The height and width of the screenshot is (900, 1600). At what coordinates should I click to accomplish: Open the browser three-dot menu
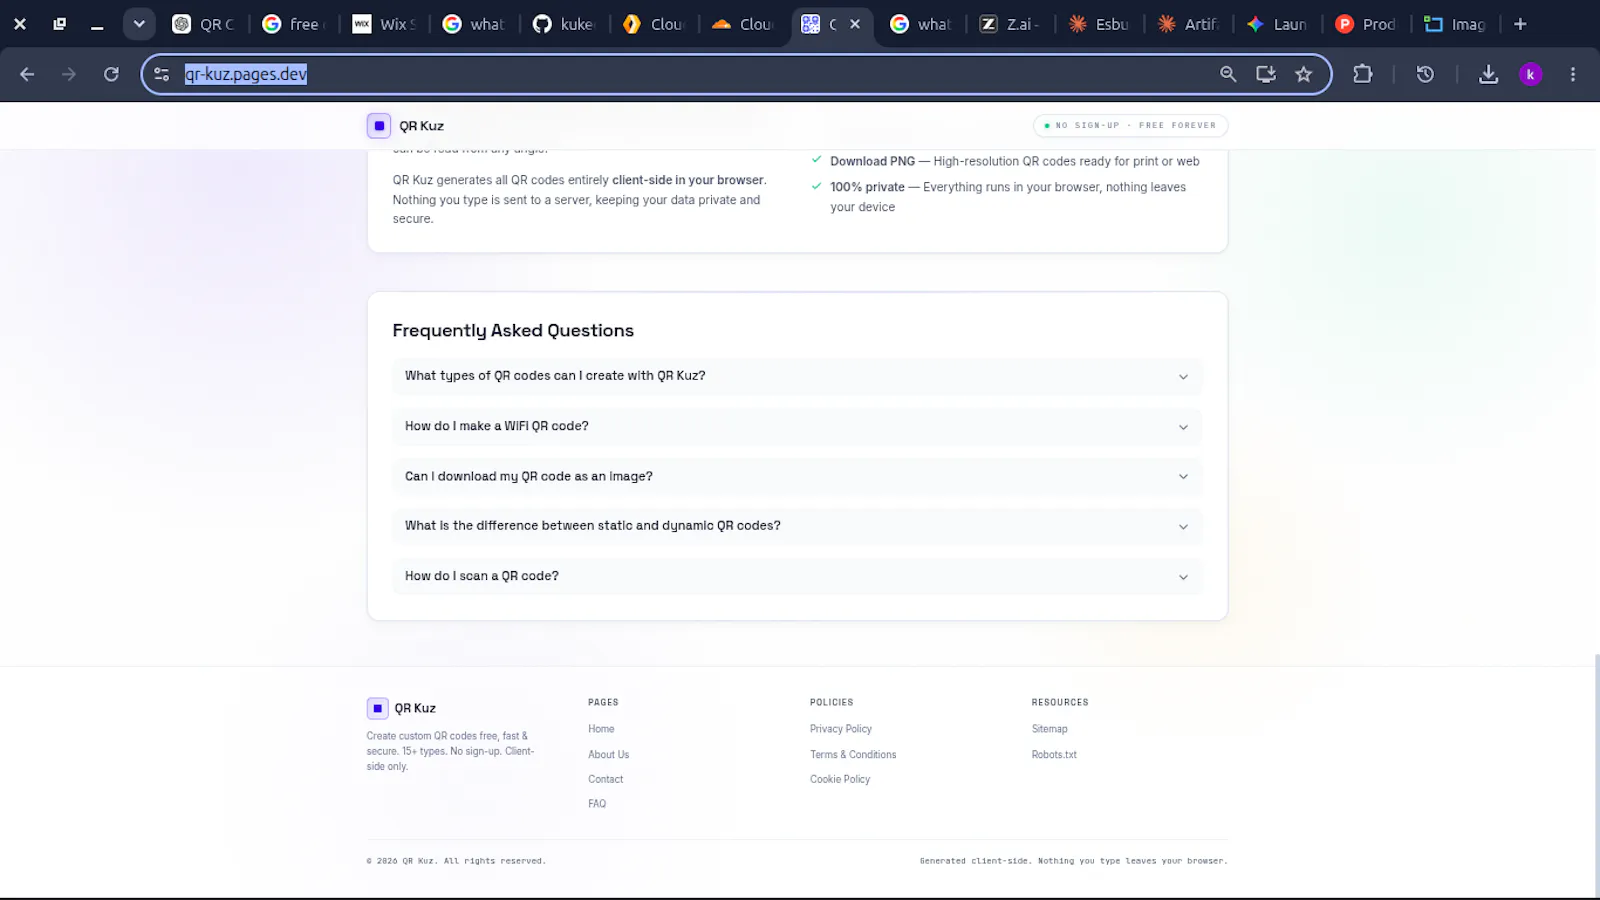point(1573,74)
